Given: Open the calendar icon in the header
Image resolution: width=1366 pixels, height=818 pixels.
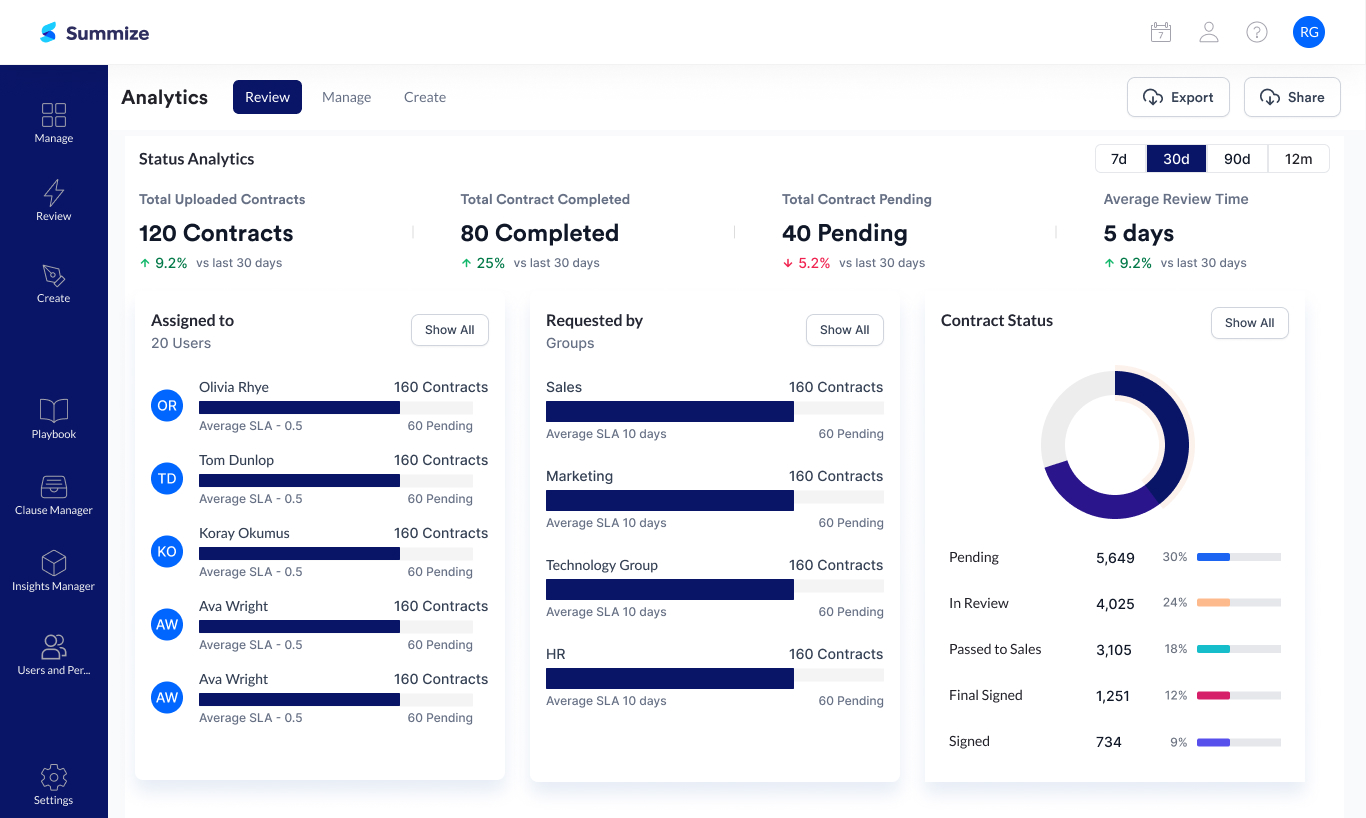Looking at the screenshot, I should click(1160, 32).
